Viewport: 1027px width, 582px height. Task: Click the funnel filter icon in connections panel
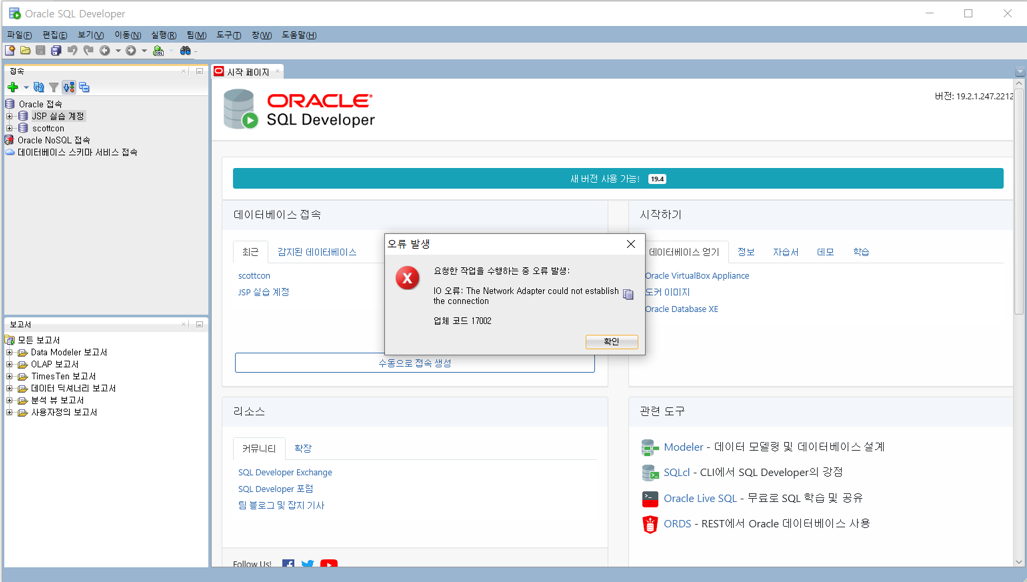54,87
